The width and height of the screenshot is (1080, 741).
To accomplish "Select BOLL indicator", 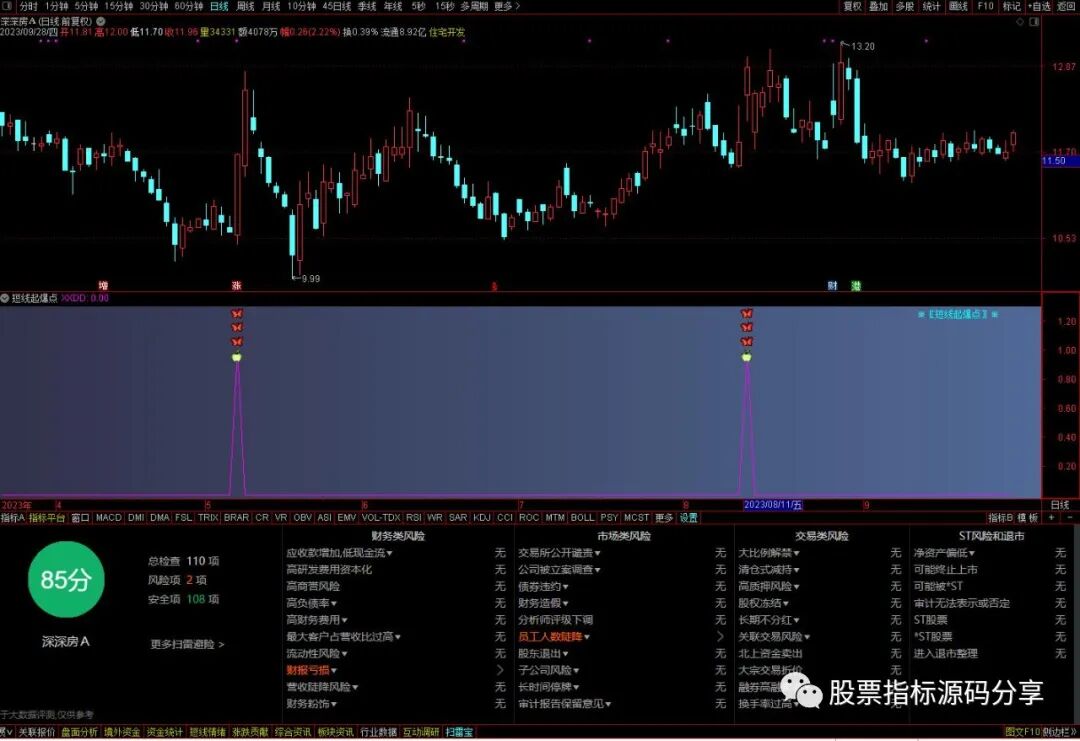I will pyautogui.click(x=582, y=517).
